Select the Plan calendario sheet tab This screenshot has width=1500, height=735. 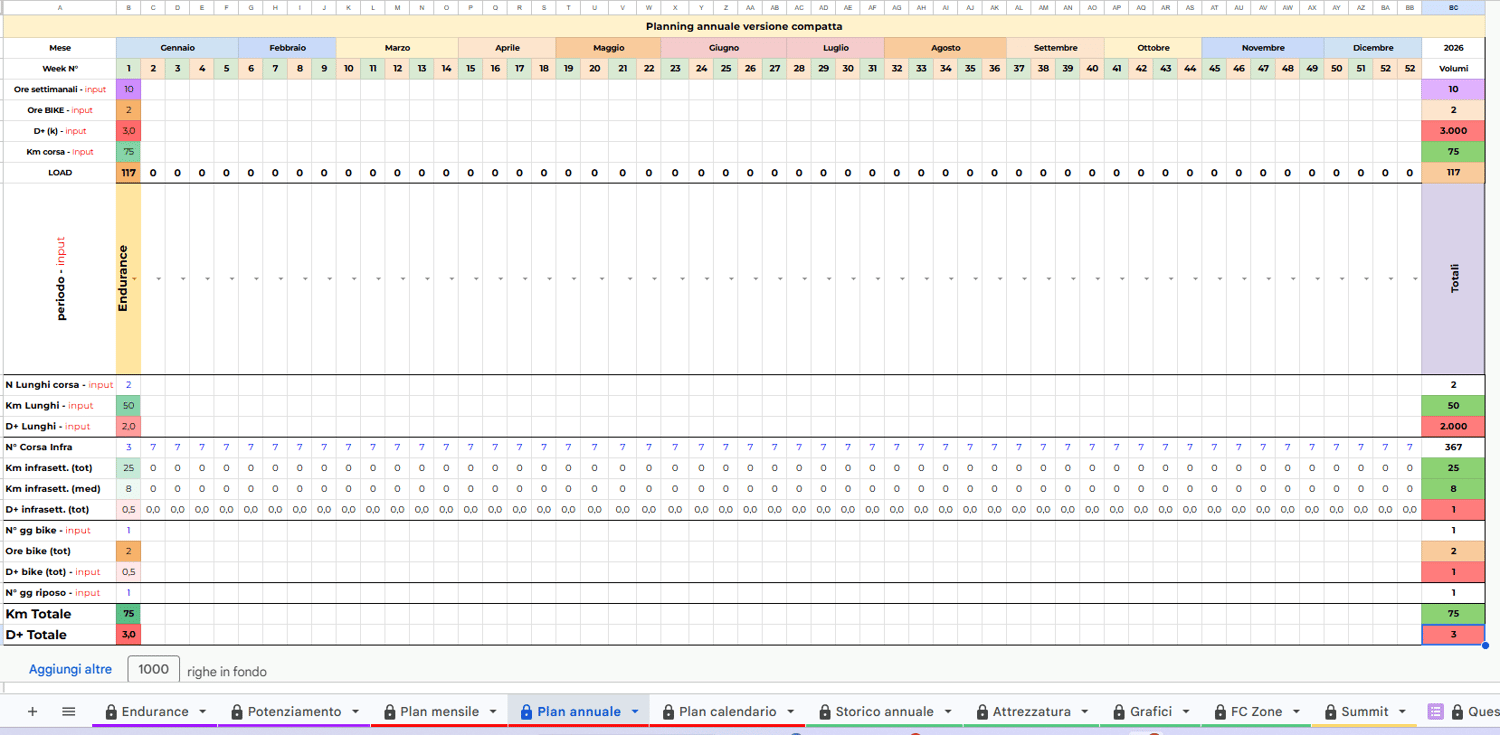[727, 711]
